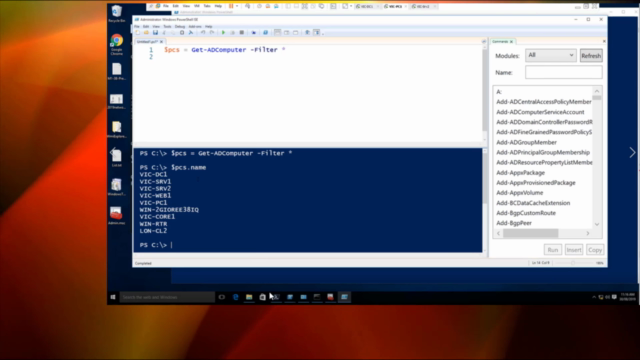The image size is (640, 360).
Task: Click the Cut scissors icon in ISE toolbar
Action: tap(164, 33)
